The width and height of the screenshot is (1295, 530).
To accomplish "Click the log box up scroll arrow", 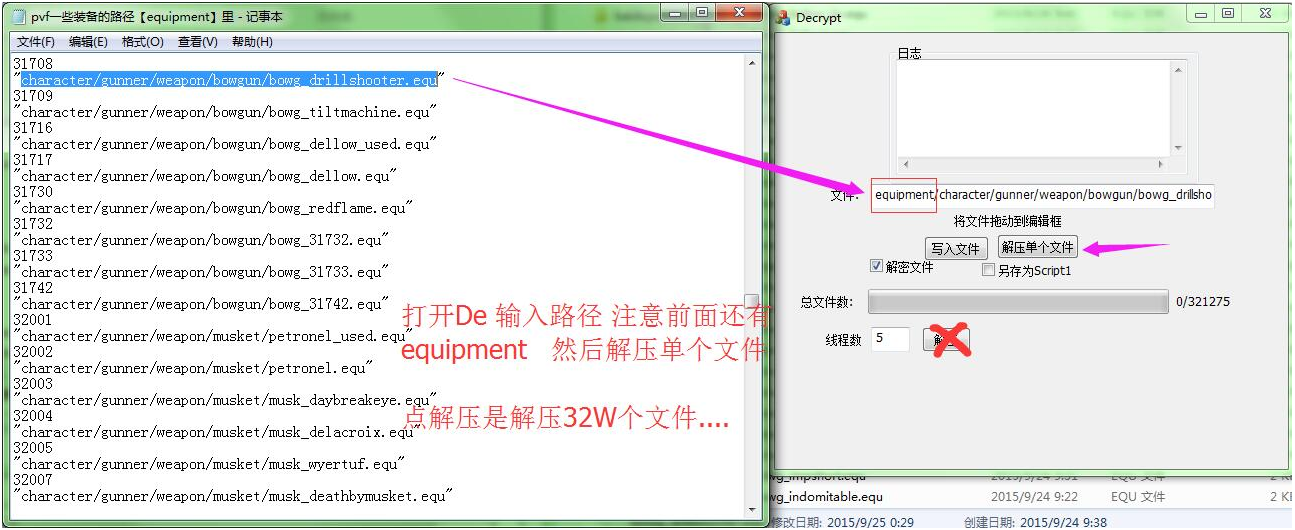I will click(x=1177, y=69).
